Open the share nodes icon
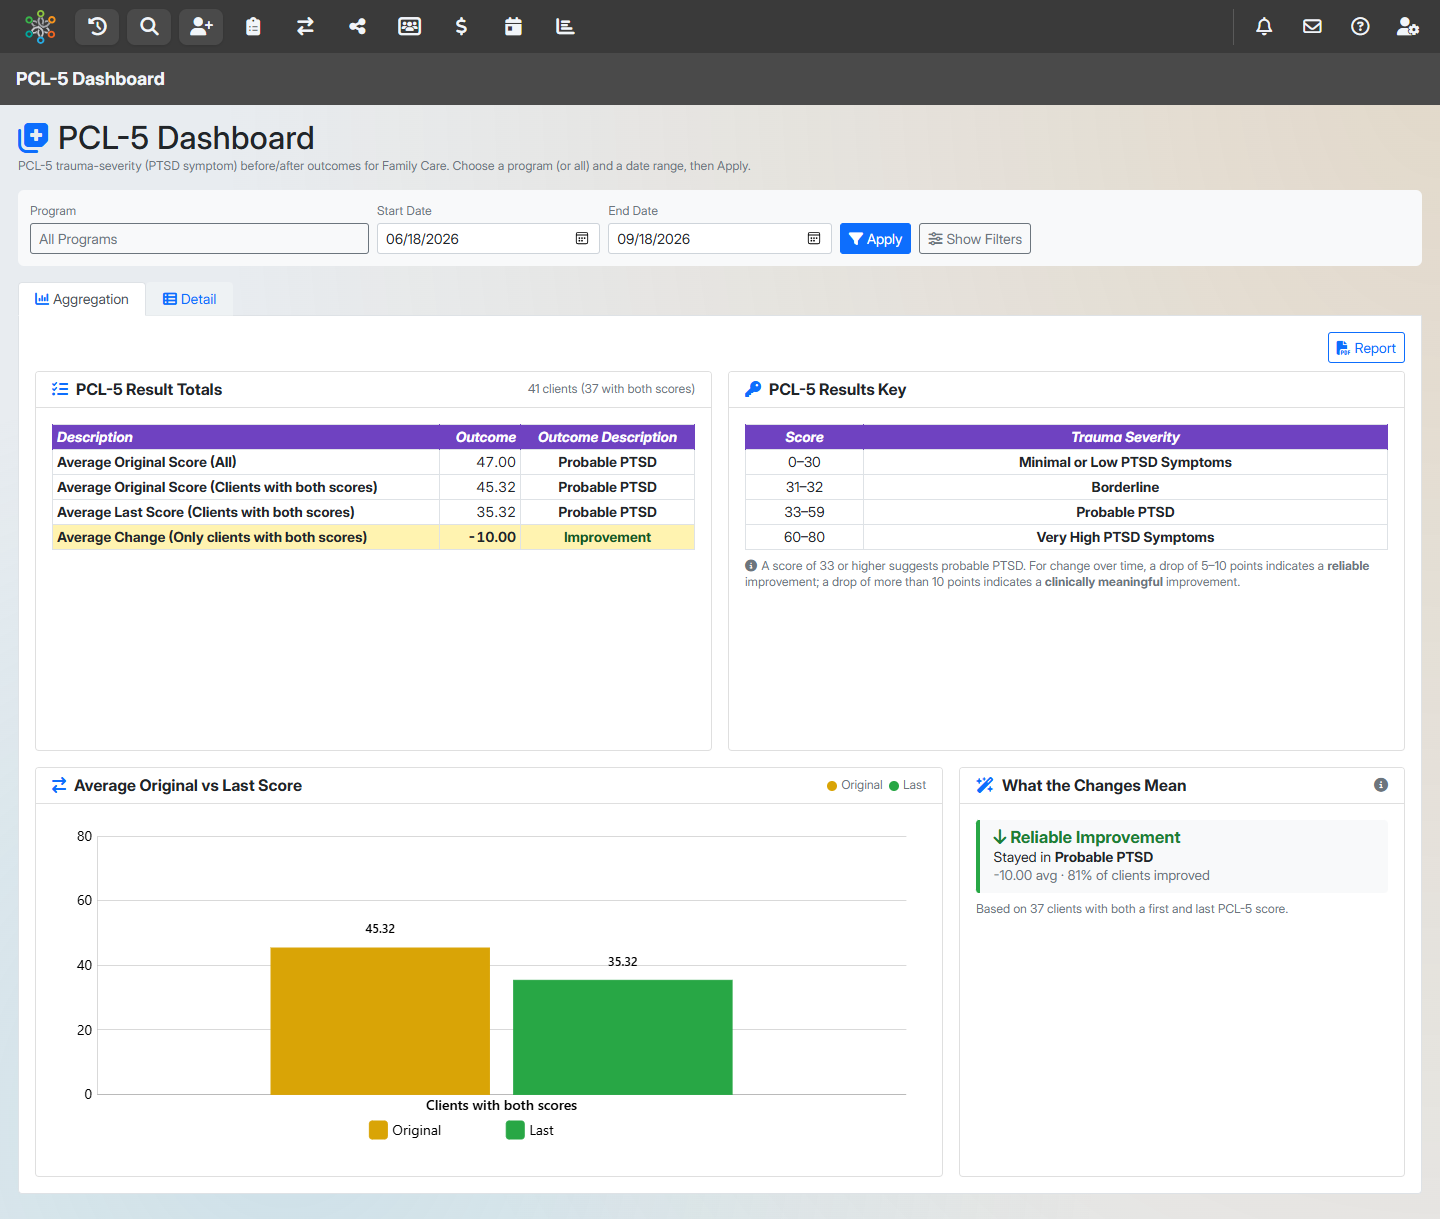Screen dimensions: 1440x1219 click(x=357, y=26)
